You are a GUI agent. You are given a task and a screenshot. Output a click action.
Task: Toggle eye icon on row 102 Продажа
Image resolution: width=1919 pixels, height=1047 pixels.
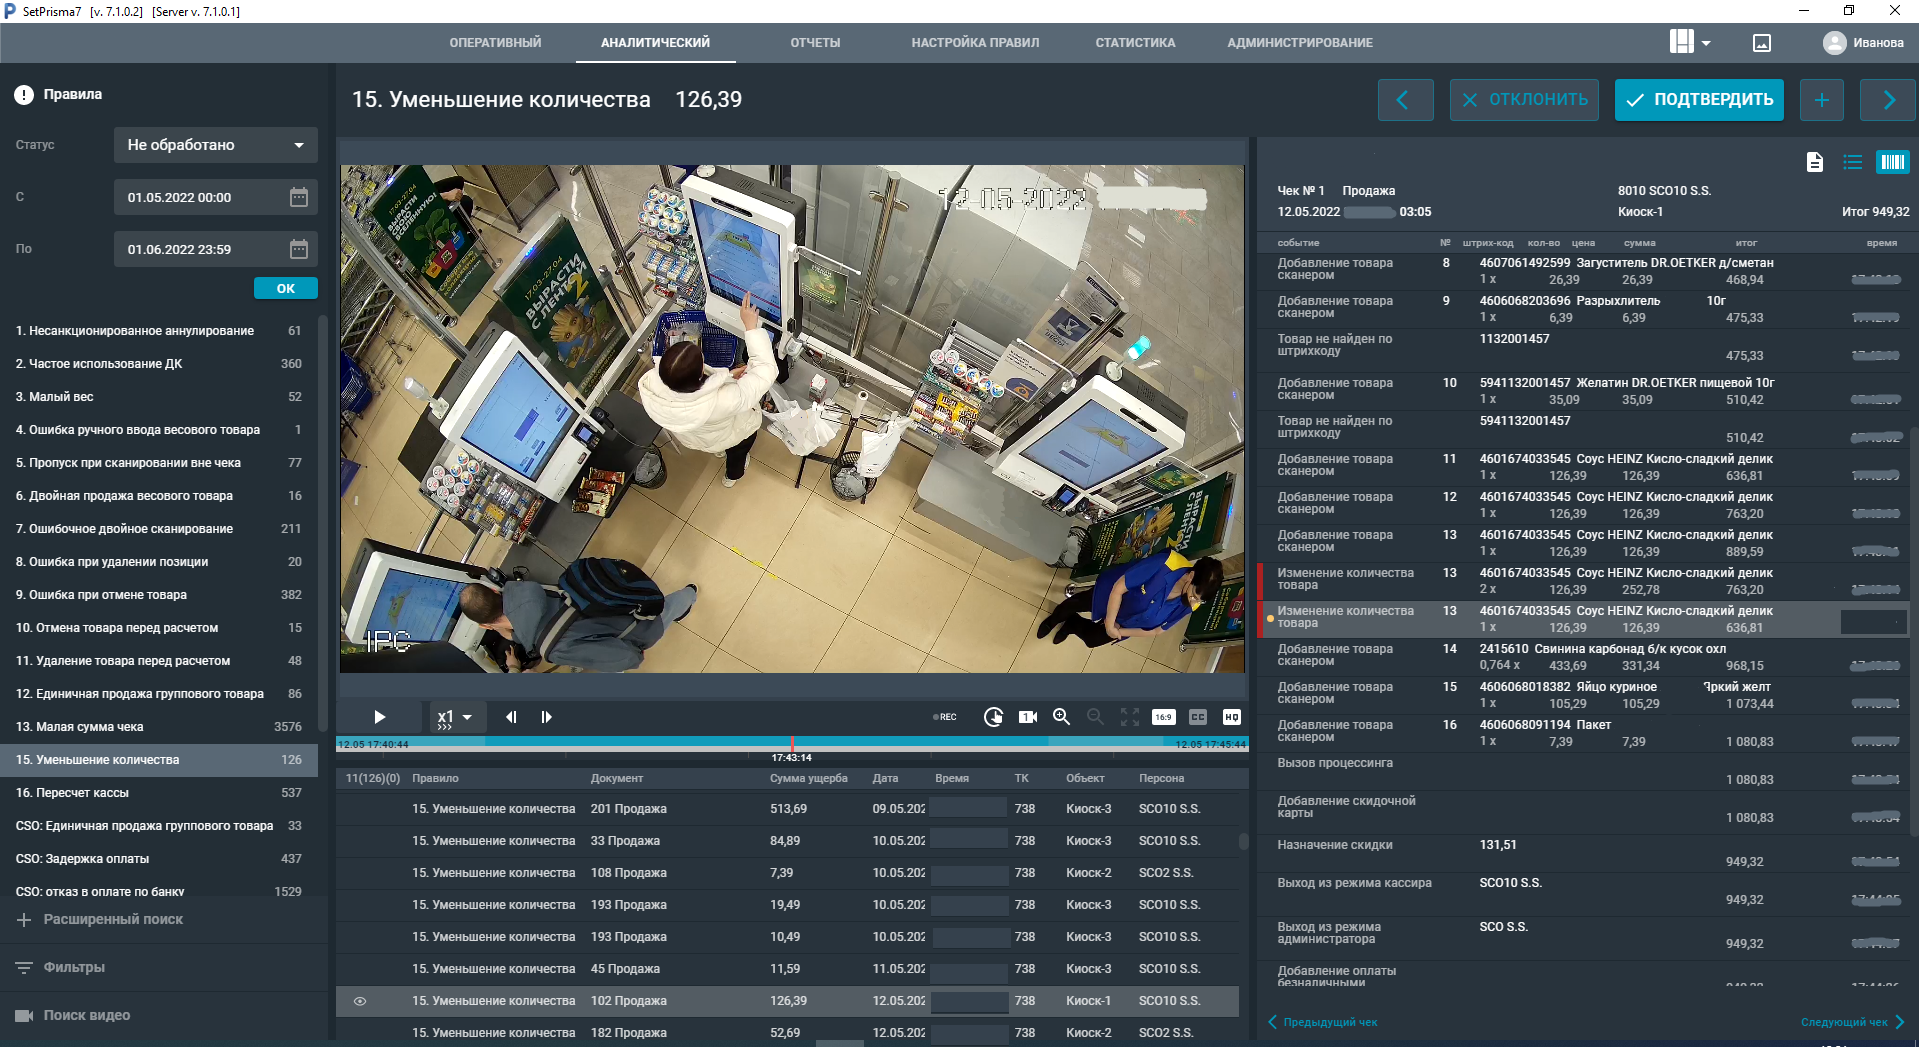pos(360,1001)
